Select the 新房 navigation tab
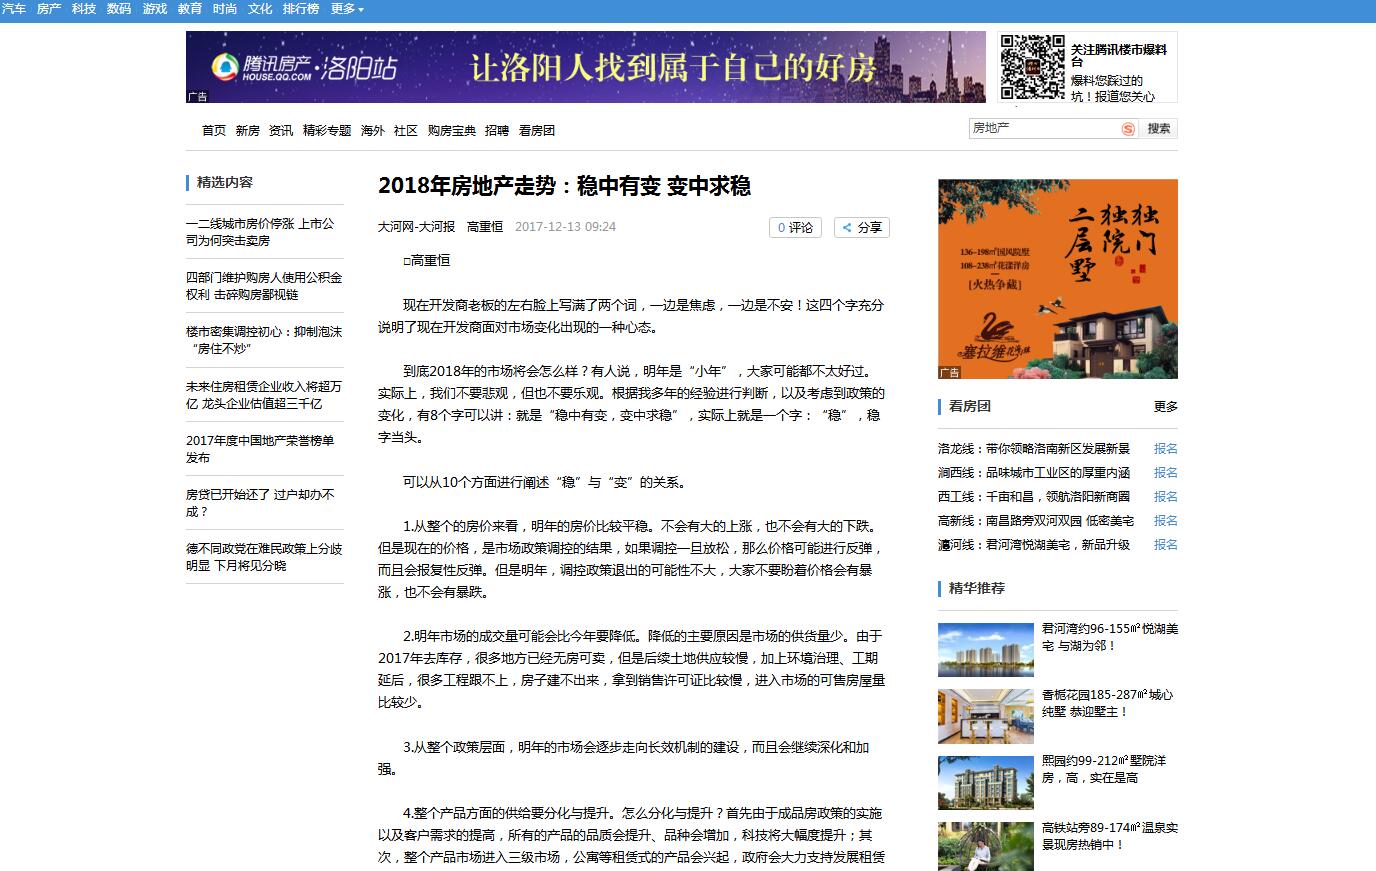Viewport: 1376px width, 871px height. coord(247,130)
